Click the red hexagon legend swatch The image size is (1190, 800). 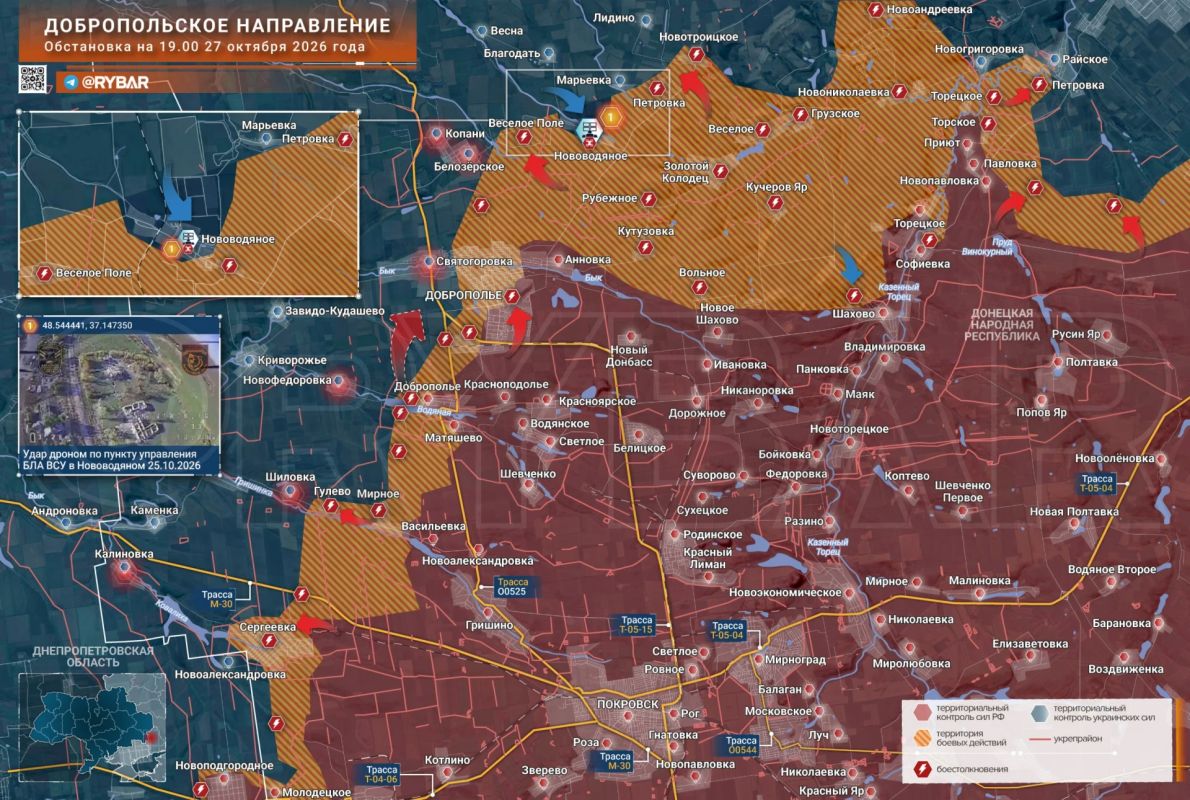[922, 712]
